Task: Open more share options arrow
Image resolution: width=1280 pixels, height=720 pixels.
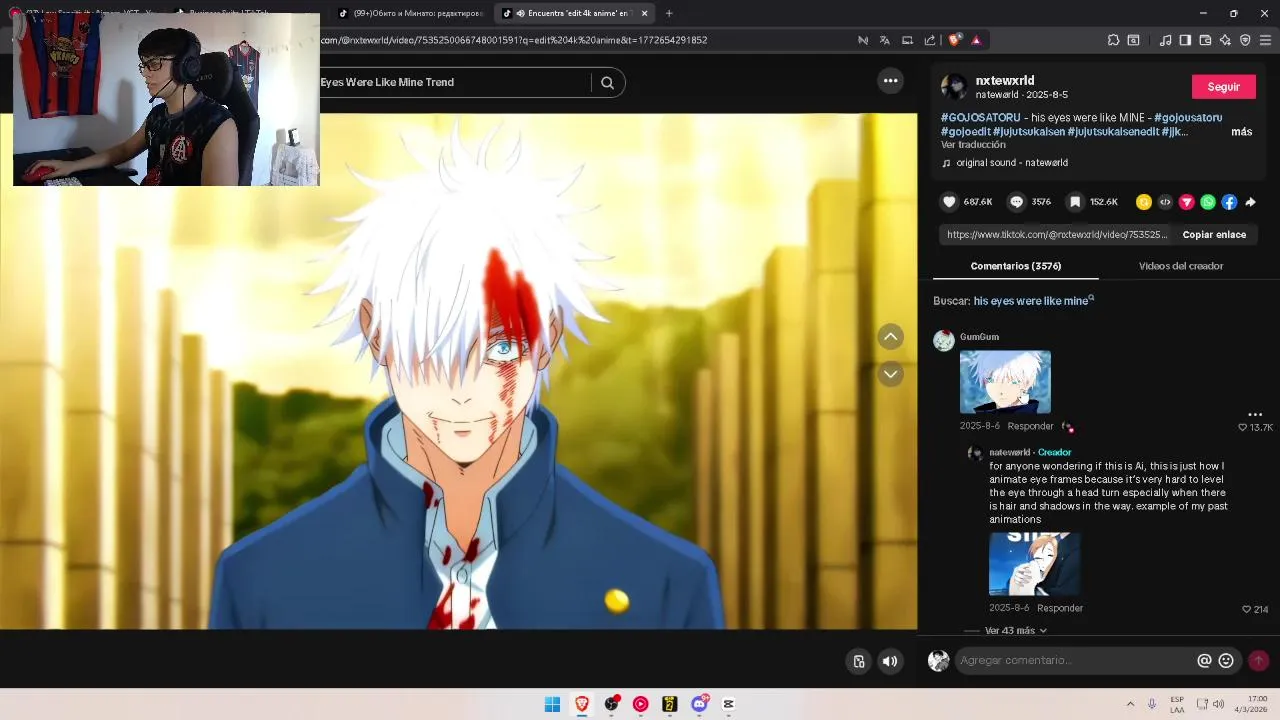Action: [x=1250, y=202]
